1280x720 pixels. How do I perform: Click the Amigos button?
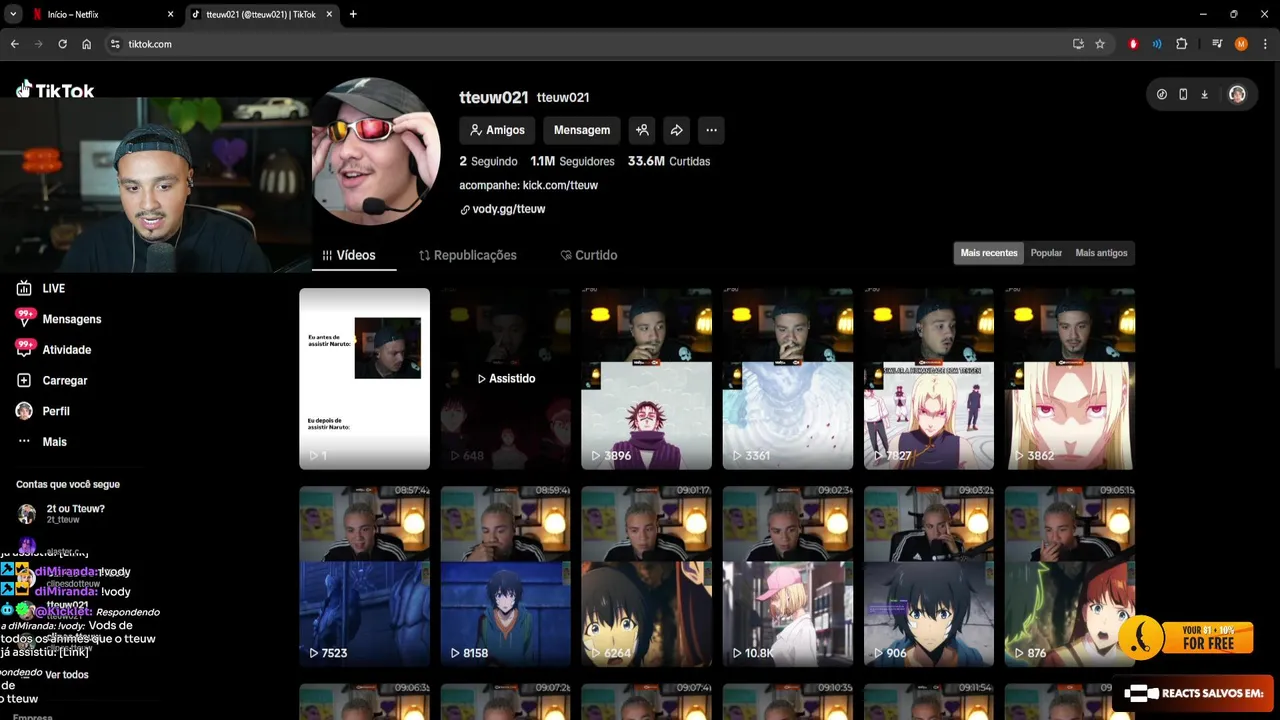coord(497,130)
